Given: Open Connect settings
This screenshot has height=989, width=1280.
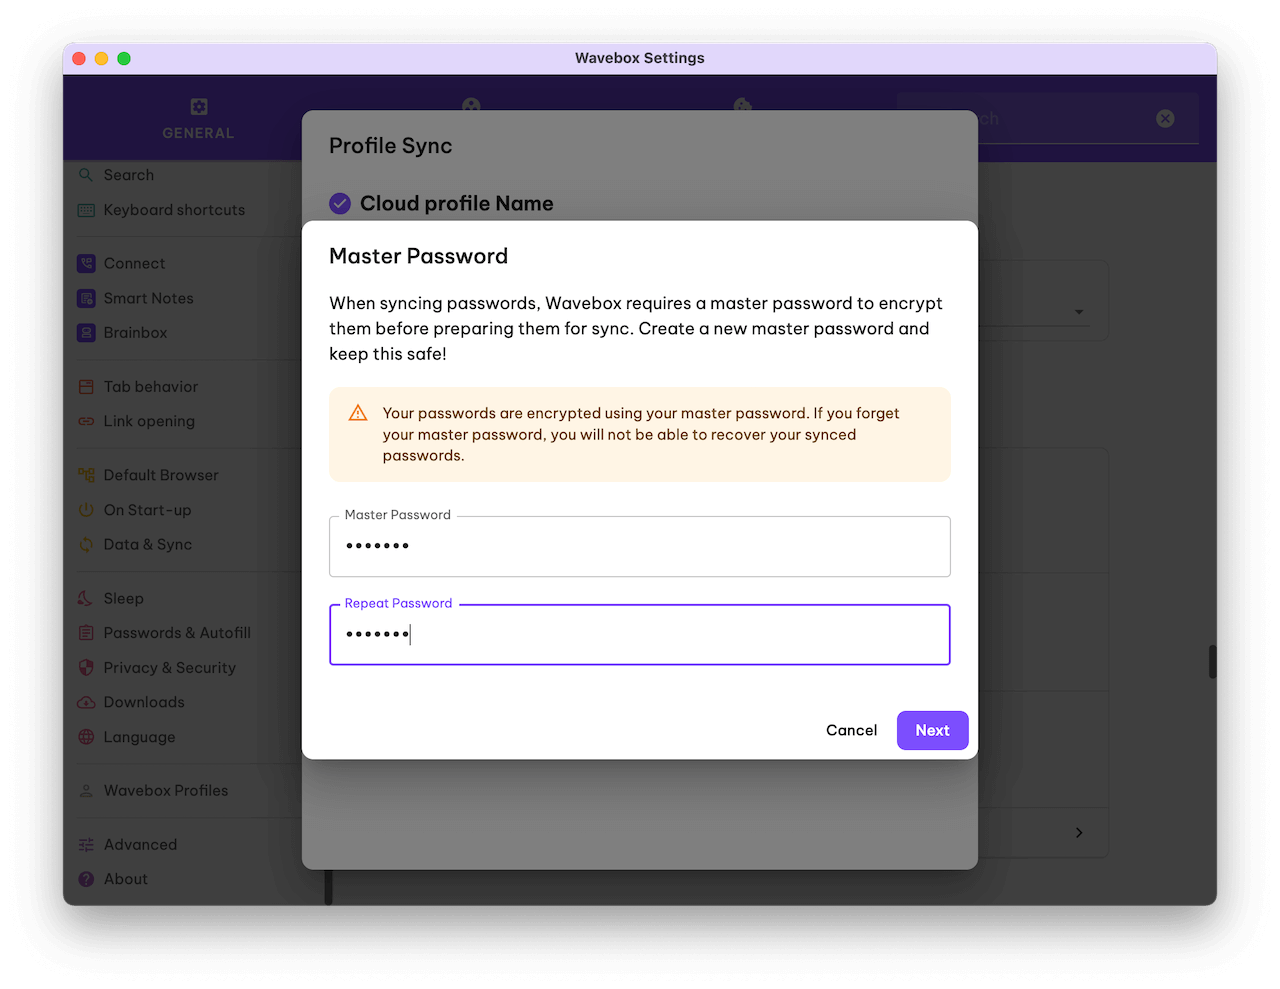Looking at the screenshot, I should point(134,264).
